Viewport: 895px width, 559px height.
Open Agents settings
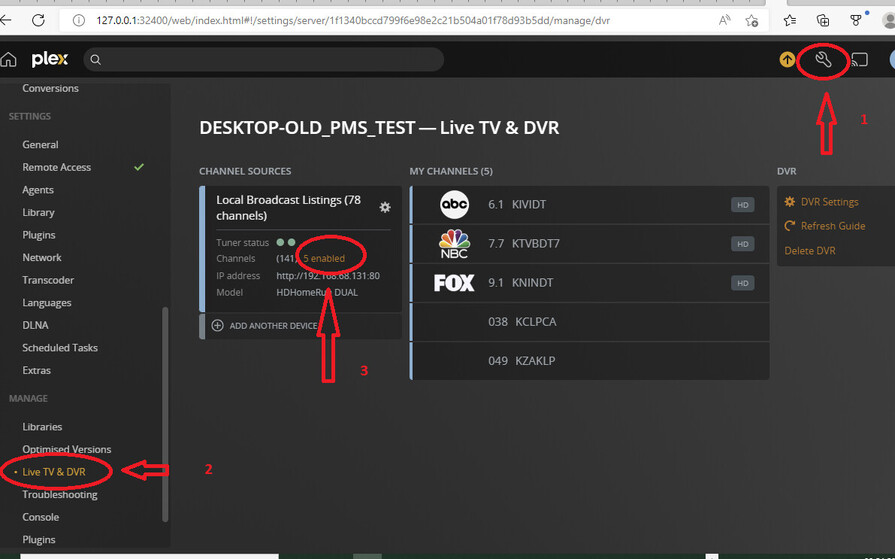38,190
